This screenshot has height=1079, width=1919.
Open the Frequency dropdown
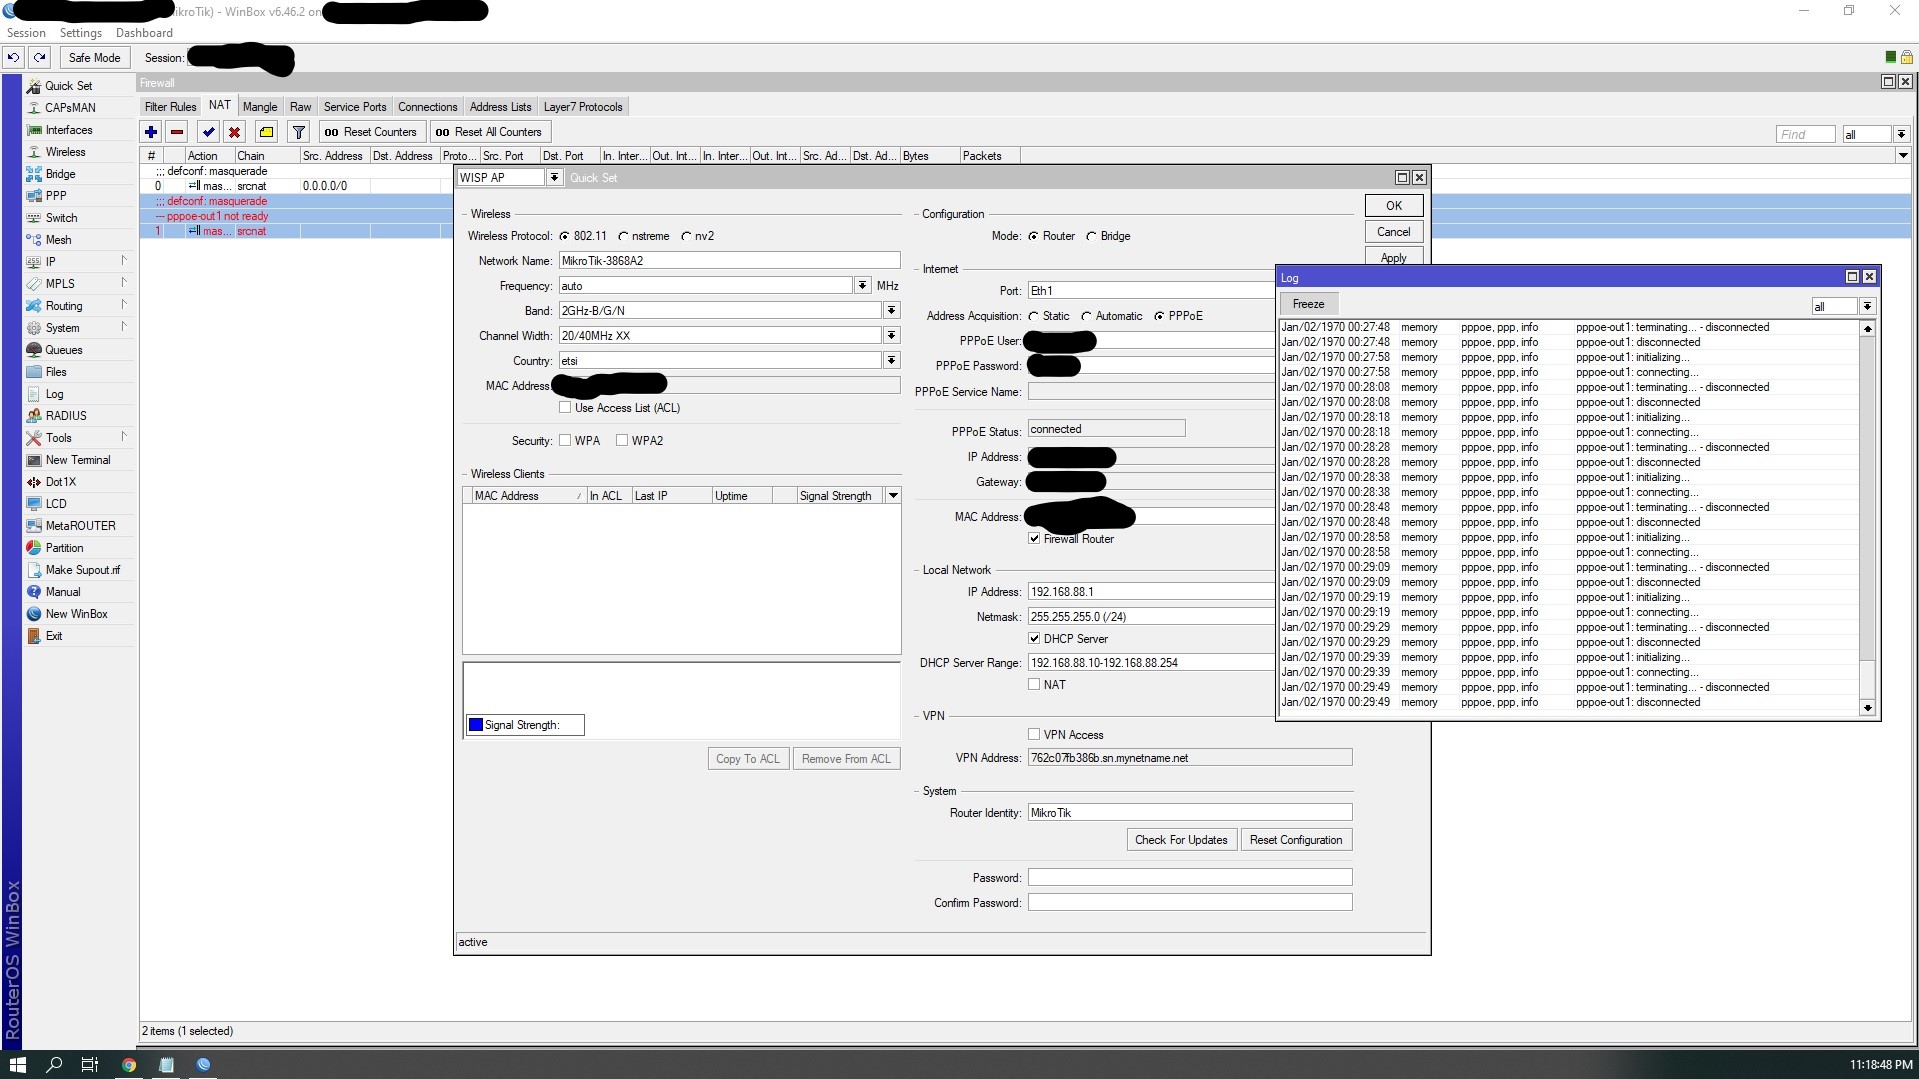point(862,286)
